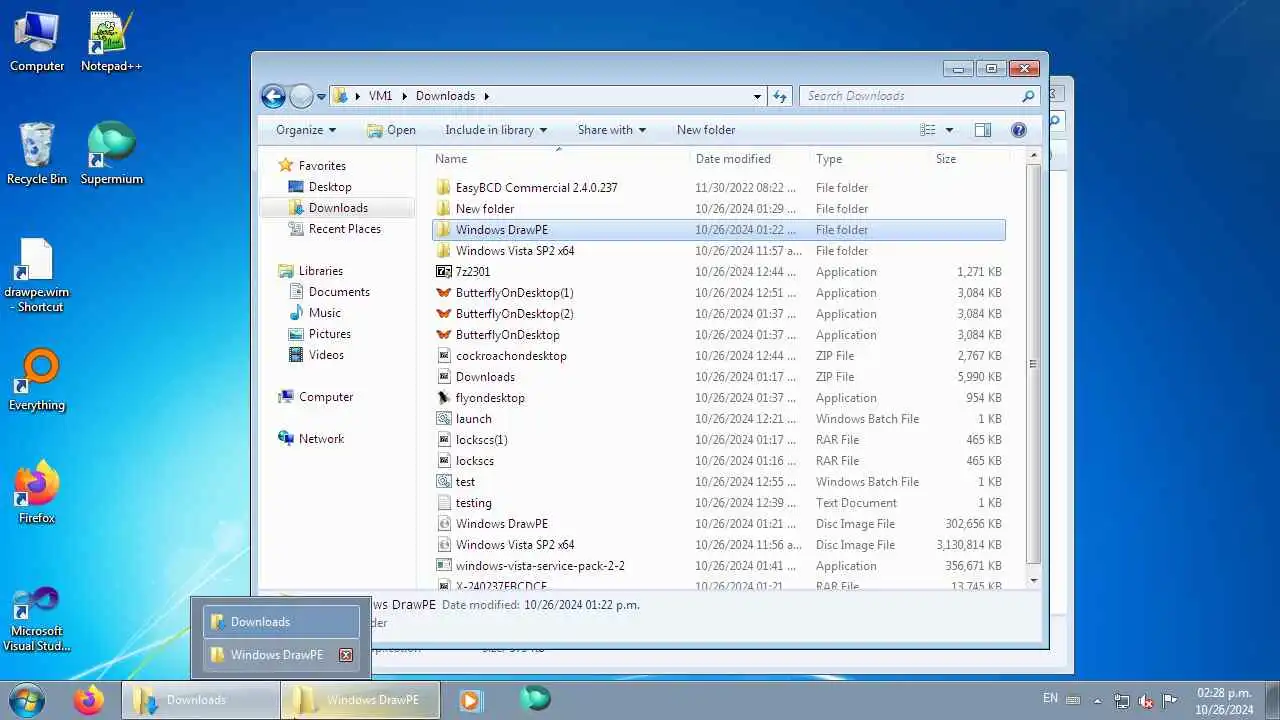Open the recent pages dropdown arrow
This screenshot has height=720, width=1280.
click(321, 97)
